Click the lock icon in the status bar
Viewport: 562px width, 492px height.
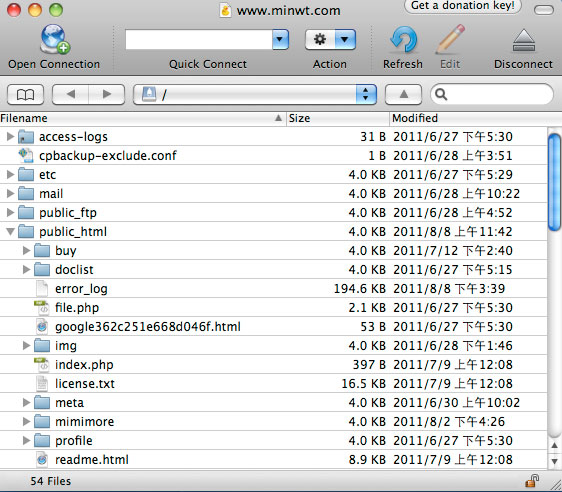[x=532, y=481]
